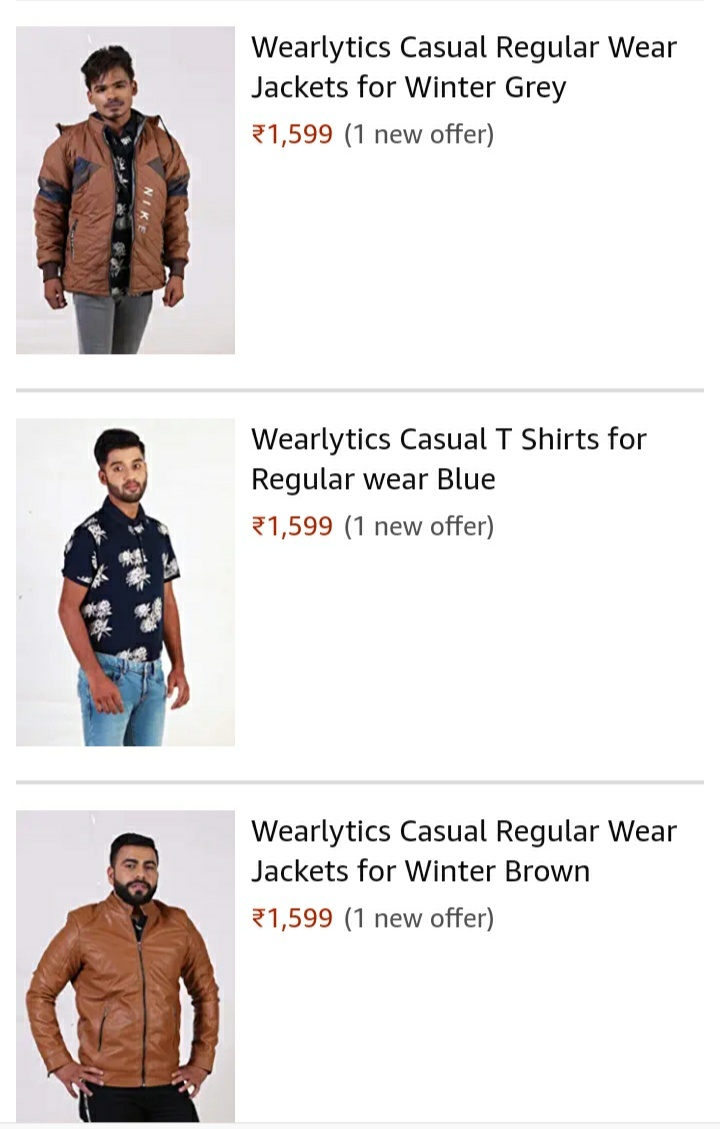
Task: Click 'Wearlytics' in the Grey jacket title
Action: (x=320, y=47)
